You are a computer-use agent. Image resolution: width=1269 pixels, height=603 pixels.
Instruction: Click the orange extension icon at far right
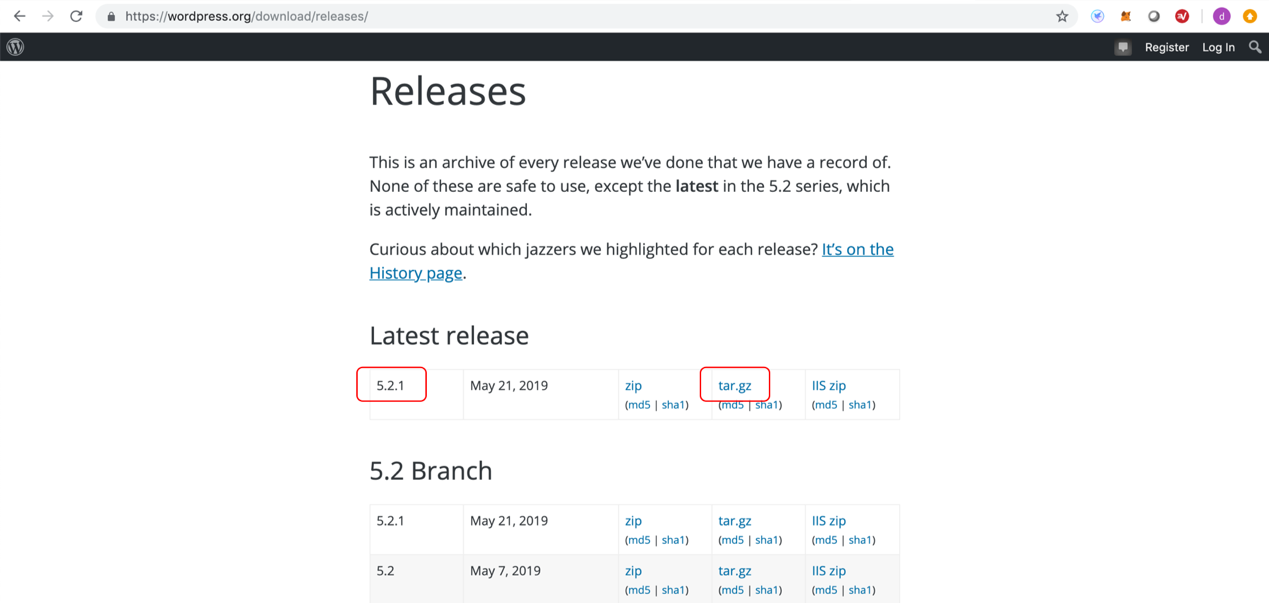coord(1250,16)
